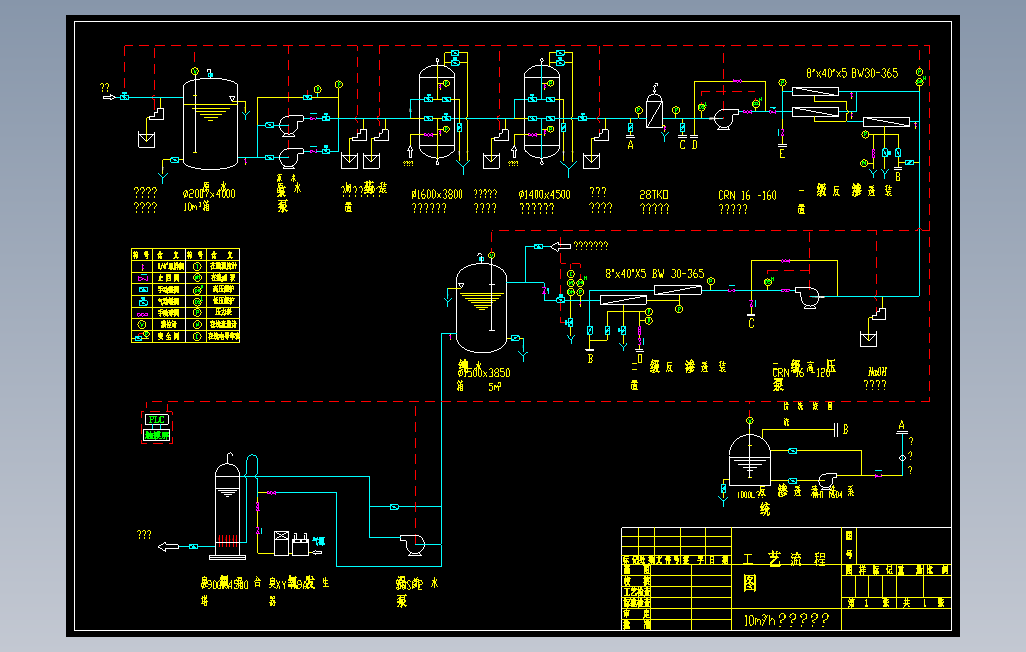
Task: Select the 'CRN 16 -160' pump label
Action: (x=747, y=195)
